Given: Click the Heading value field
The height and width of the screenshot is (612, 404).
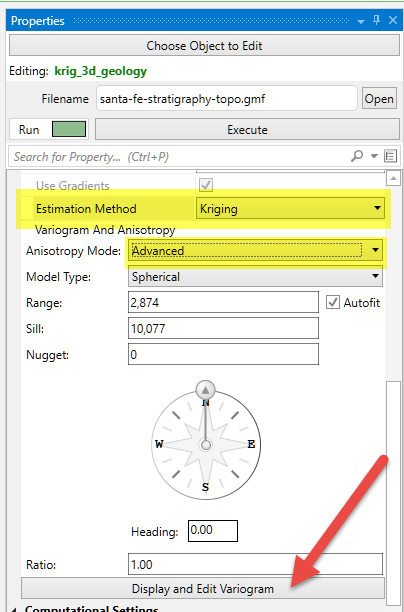Looking at the screenshot, I should tap(213, 531).
